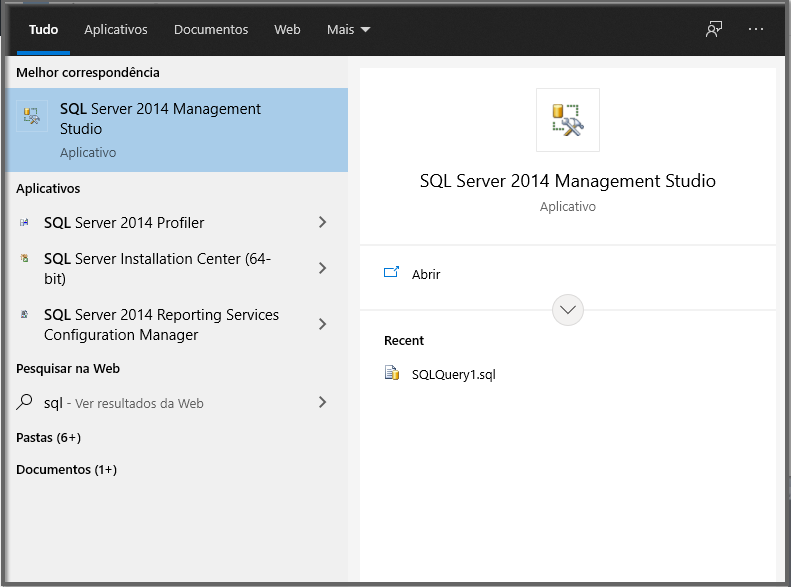Click the large Management Studio icon in the preview pane
Image resolution: width=791 pixels, height=587 pixels.
point(568,120)
